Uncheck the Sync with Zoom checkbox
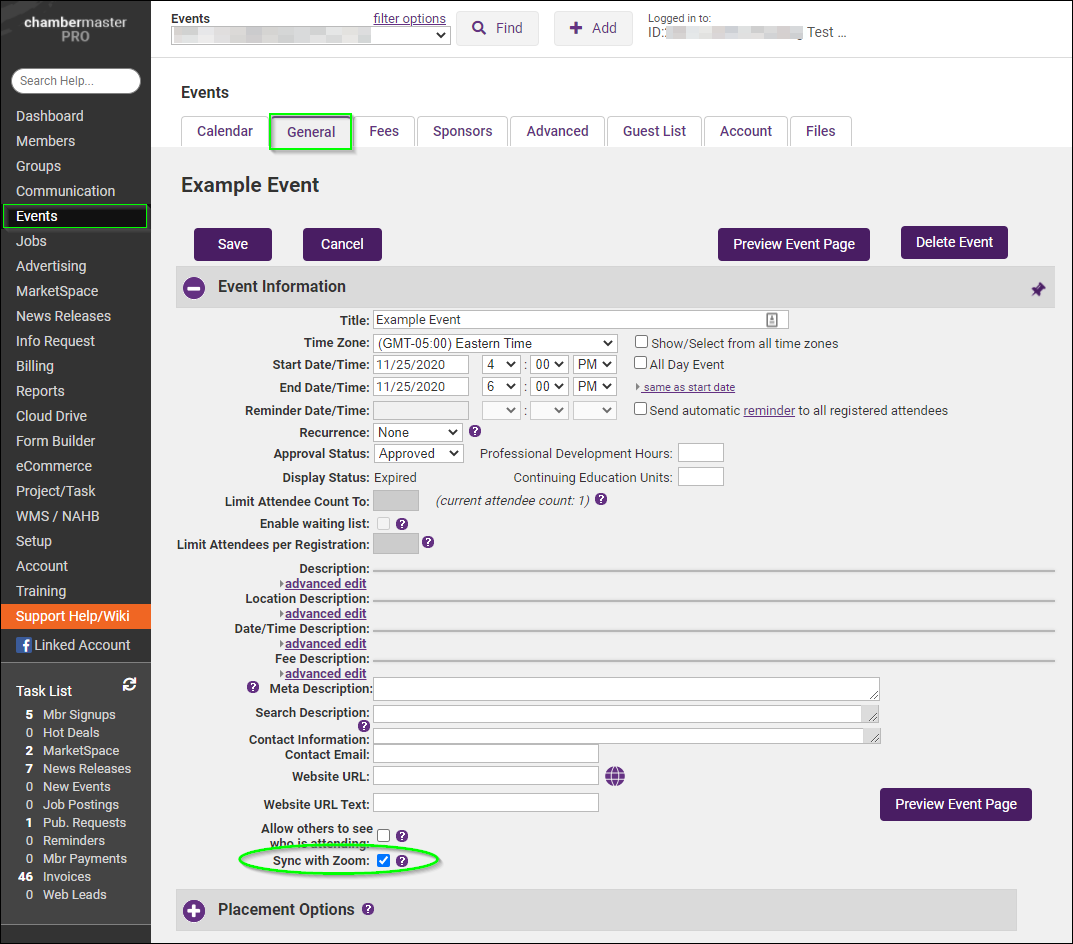1073x944 pixels. (x=384, y=861)
